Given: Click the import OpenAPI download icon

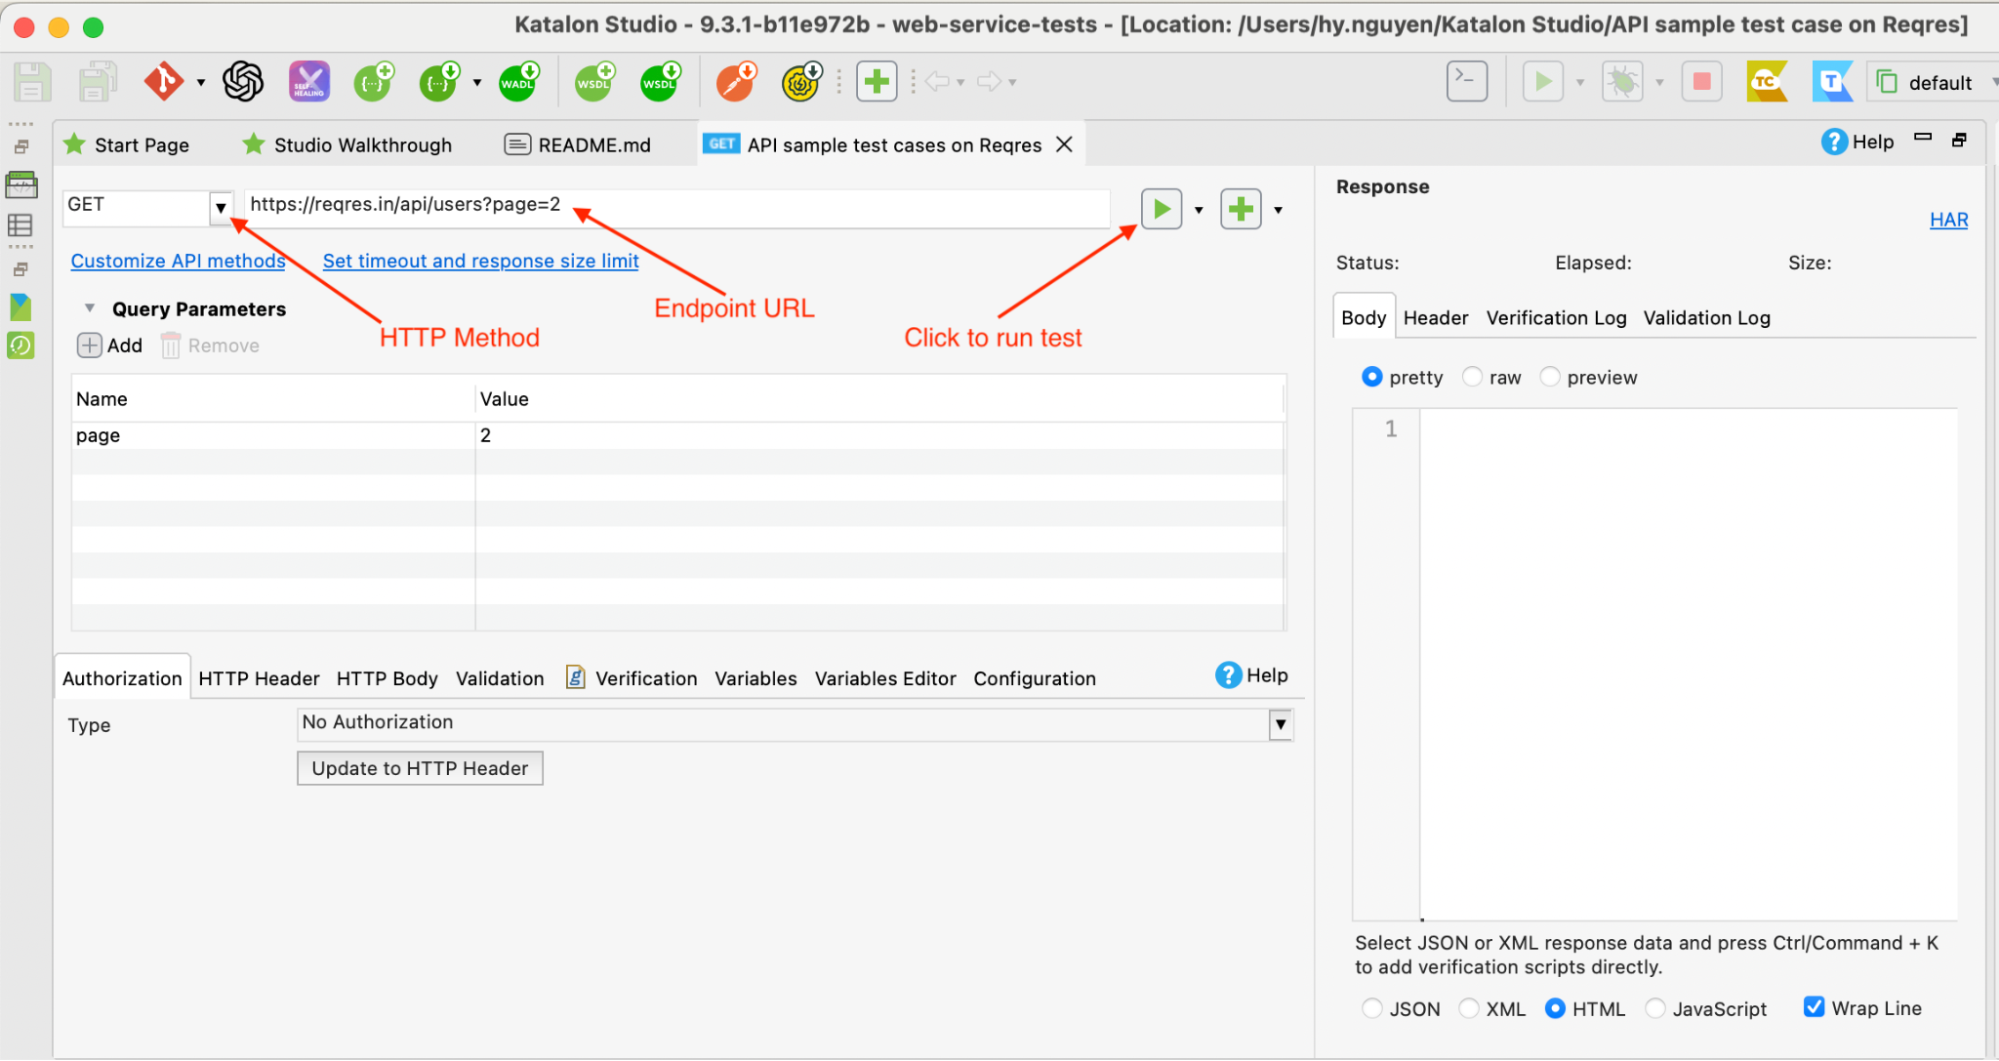Looking at the screenshot, I should coord(440,82).
